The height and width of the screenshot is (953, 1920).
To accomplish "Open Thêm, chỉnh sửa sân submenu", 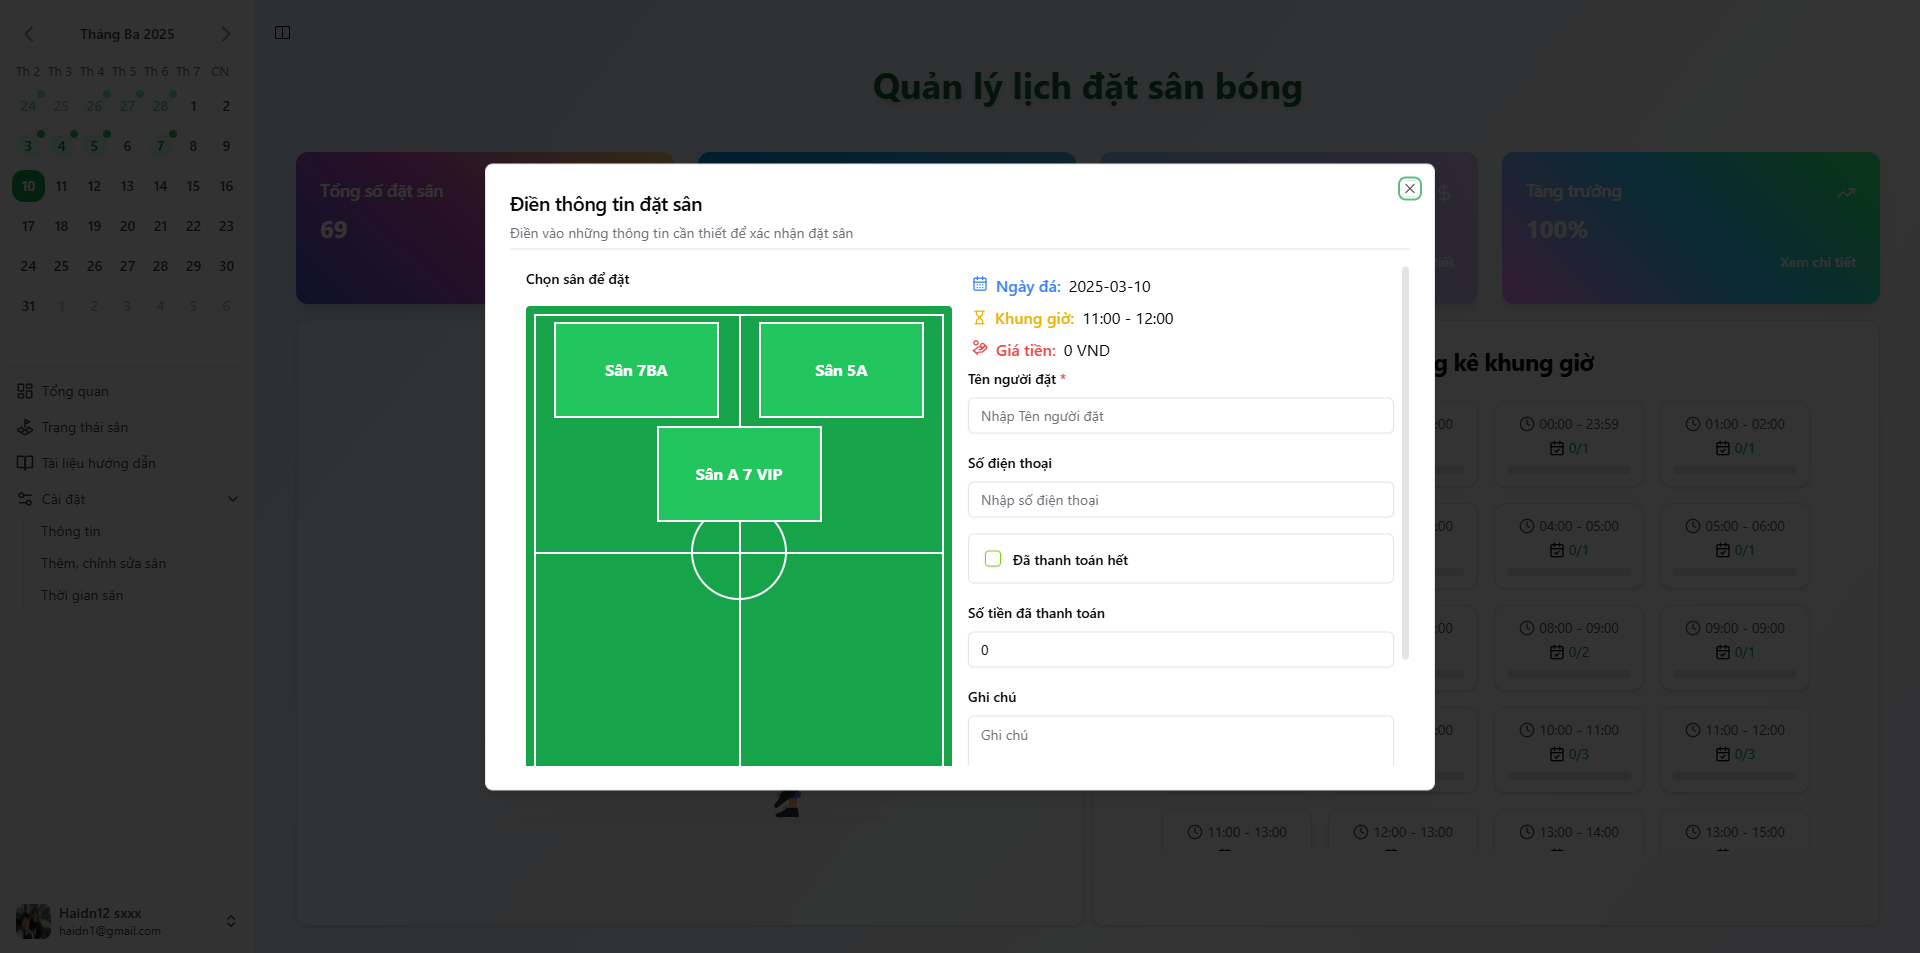I will tap(103, 563).
